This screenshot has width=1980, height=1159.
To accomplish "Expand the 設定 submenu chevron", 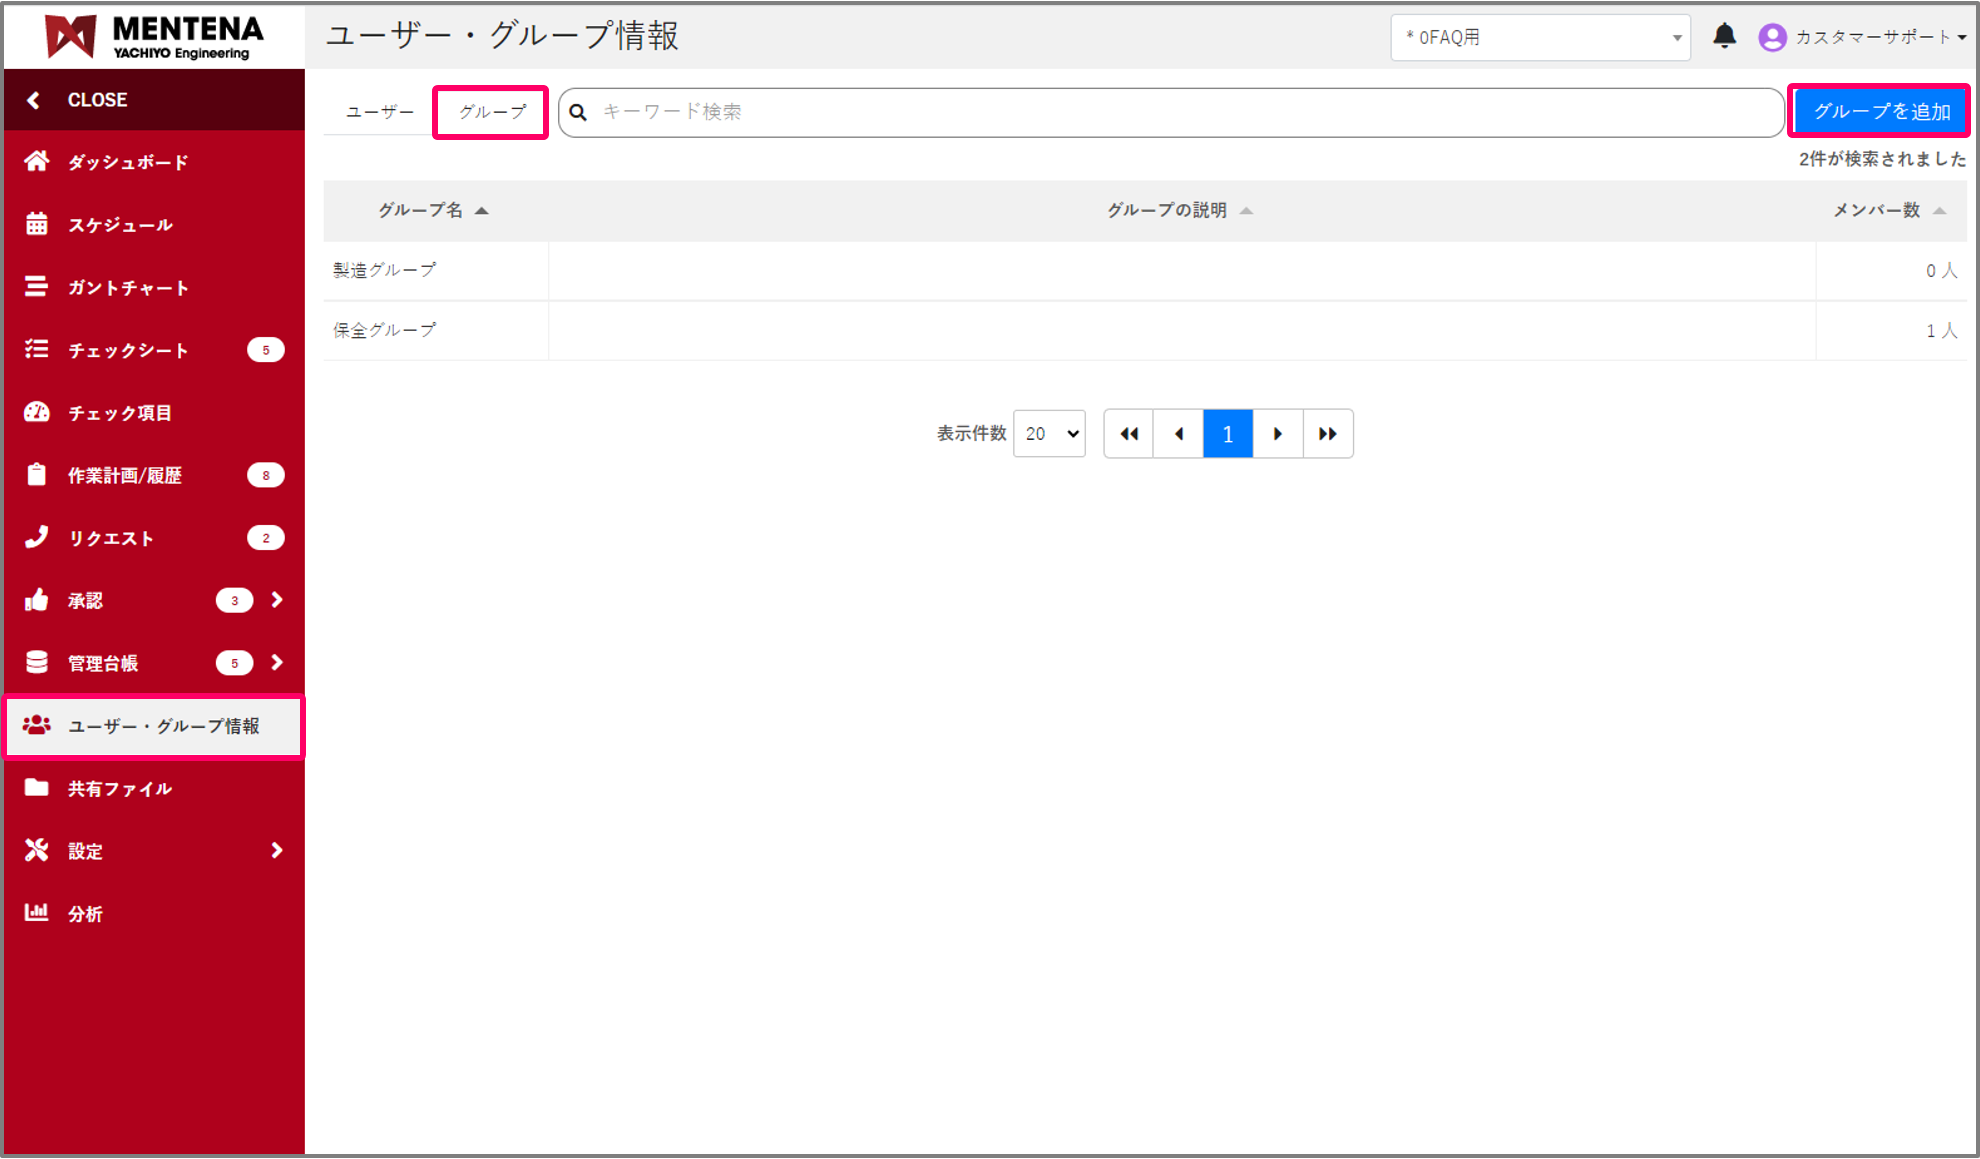I will coord(277,850).
